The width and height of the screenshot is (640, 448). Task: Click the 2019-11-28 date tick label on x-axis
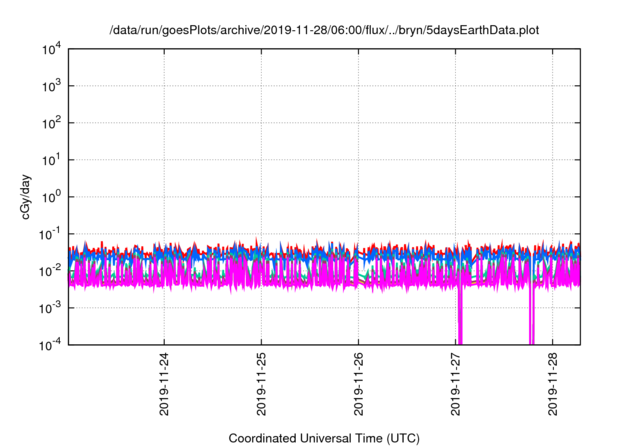click(553, 385)
